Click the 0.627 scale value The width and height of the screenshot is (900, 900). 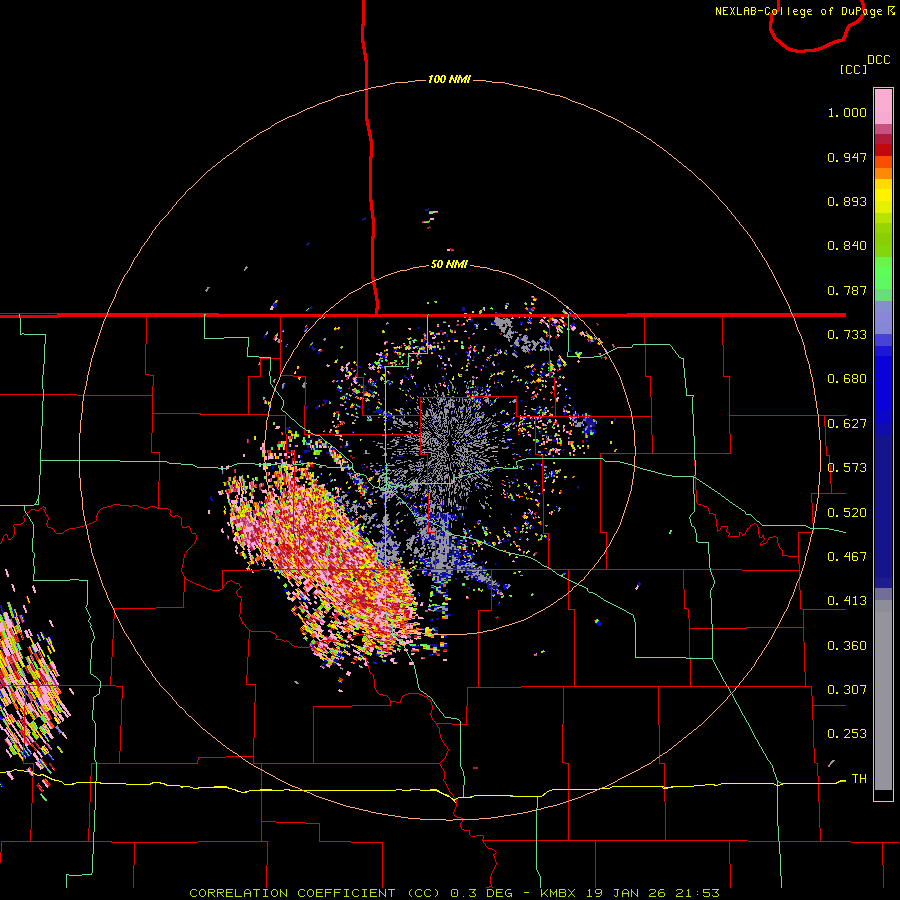pos(847,424)
